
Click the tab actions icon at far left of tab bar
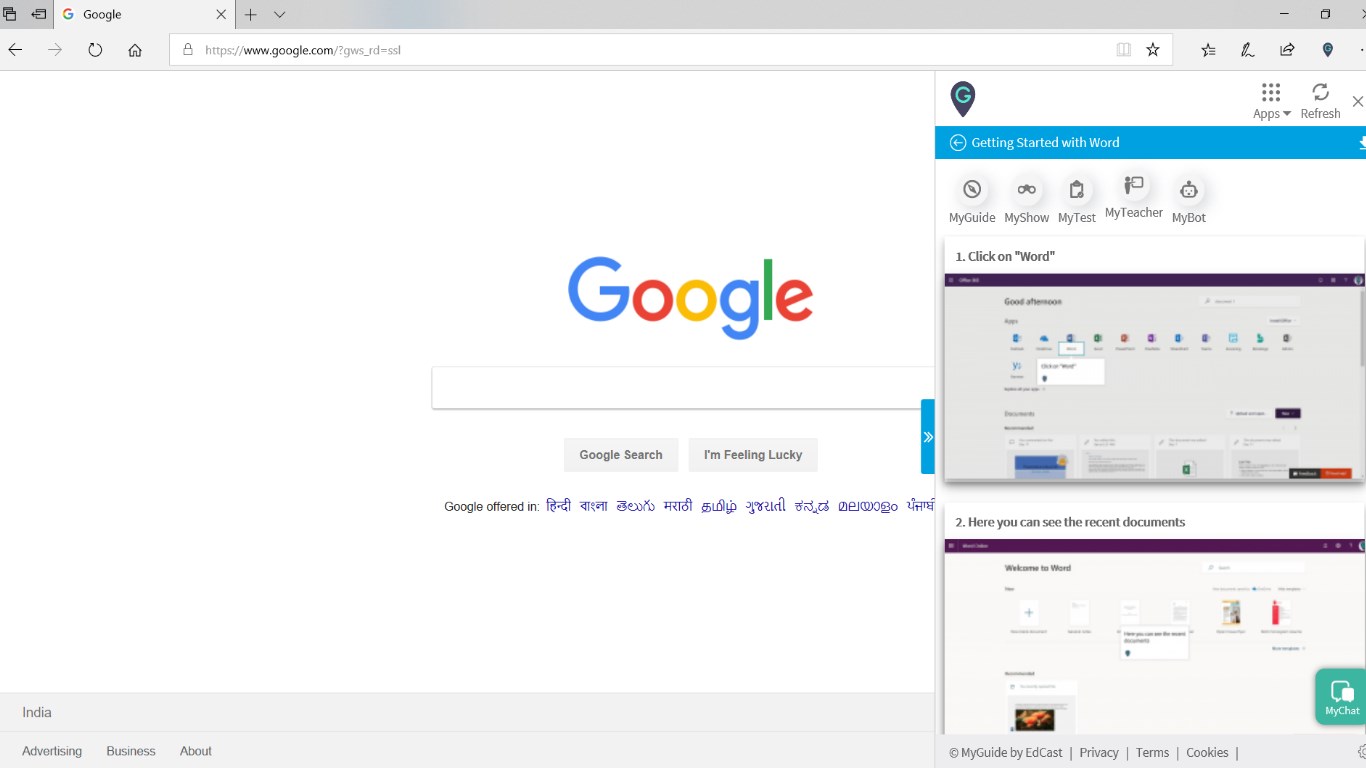click(x=10, y=14)
